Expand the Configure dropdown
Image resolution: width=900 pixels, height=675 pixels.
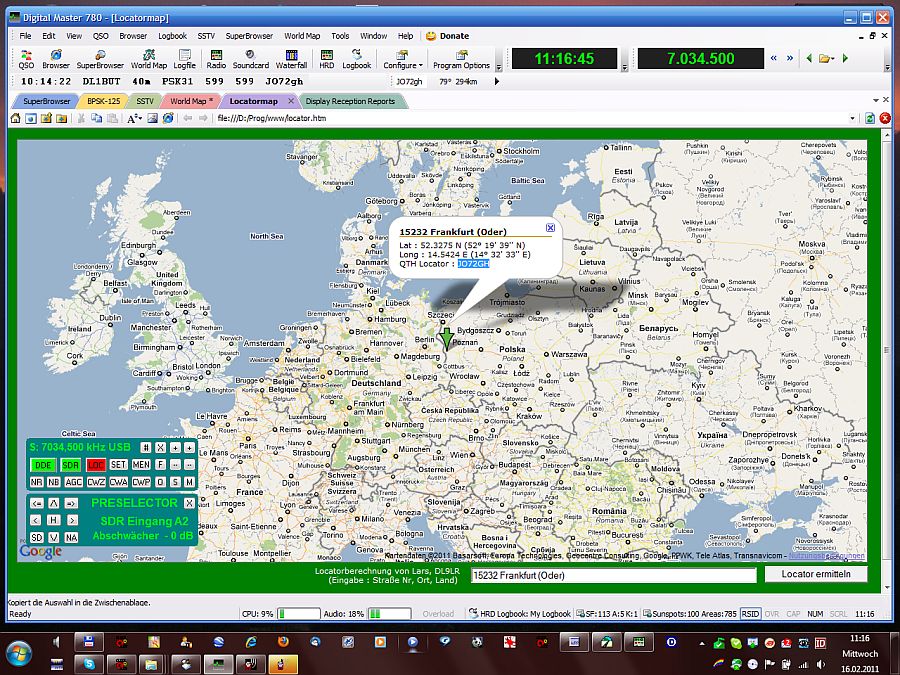tap(402, 60)
